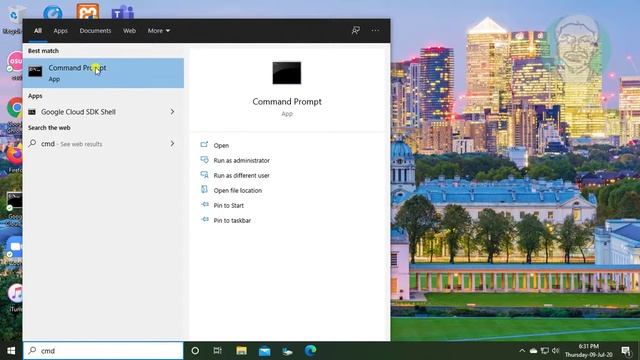This screenshot has height=360, width=640.
Task: Click the Microsoft Teams desktop icon
Action: (x=122, y=12)
